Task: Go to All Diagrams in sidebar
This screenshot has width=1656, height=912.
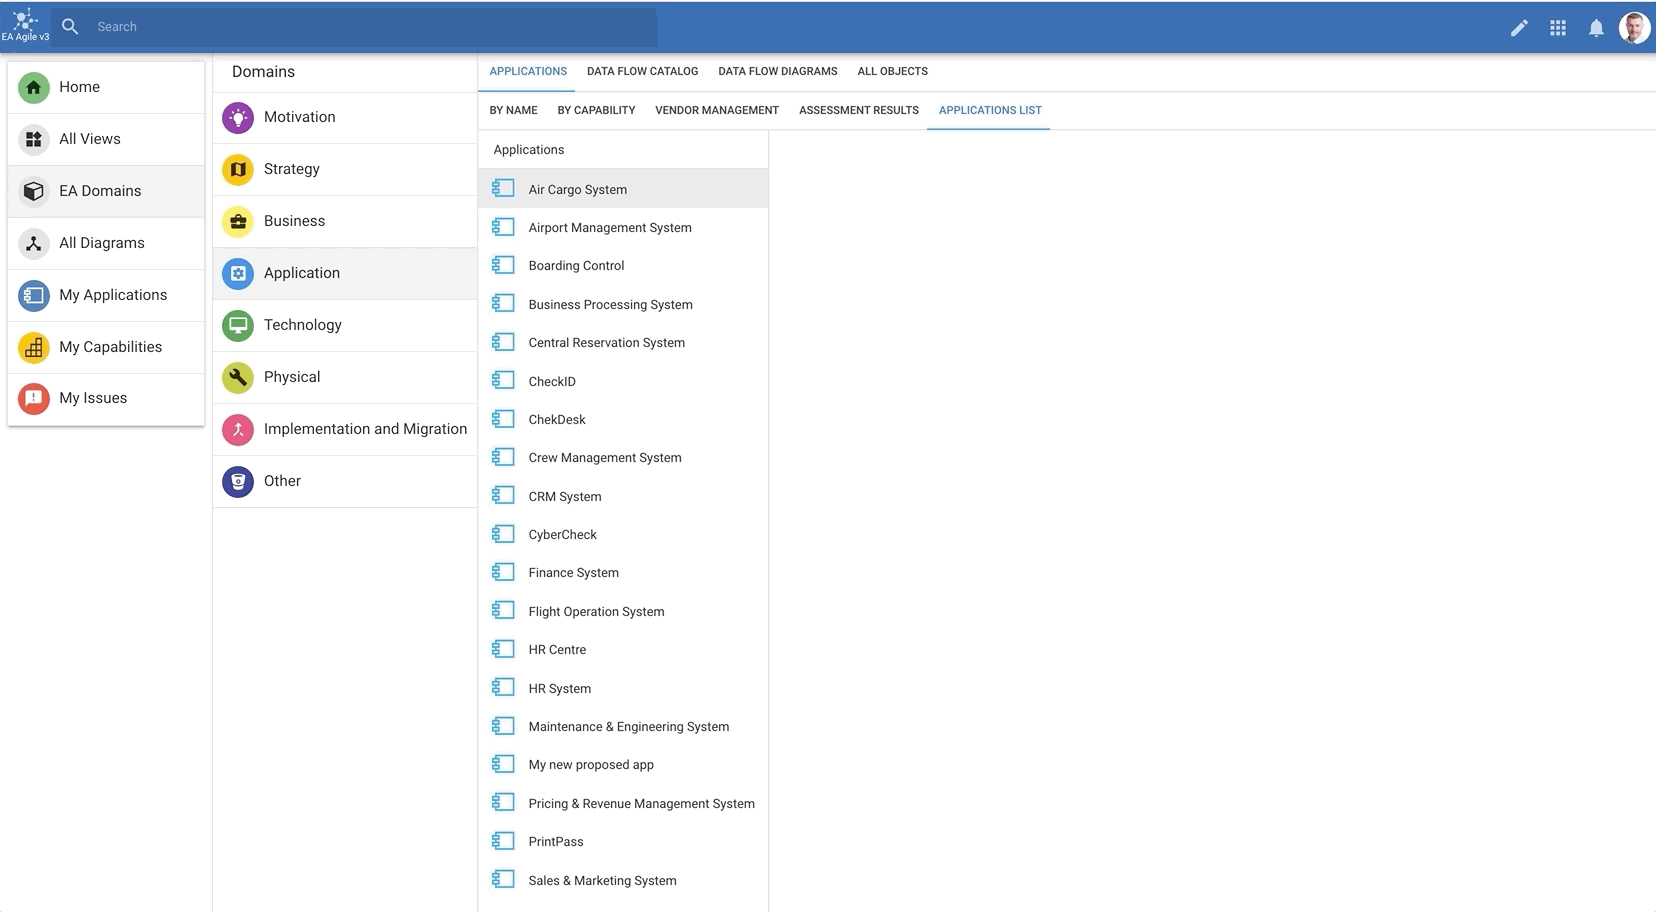Action: point(102,243)
